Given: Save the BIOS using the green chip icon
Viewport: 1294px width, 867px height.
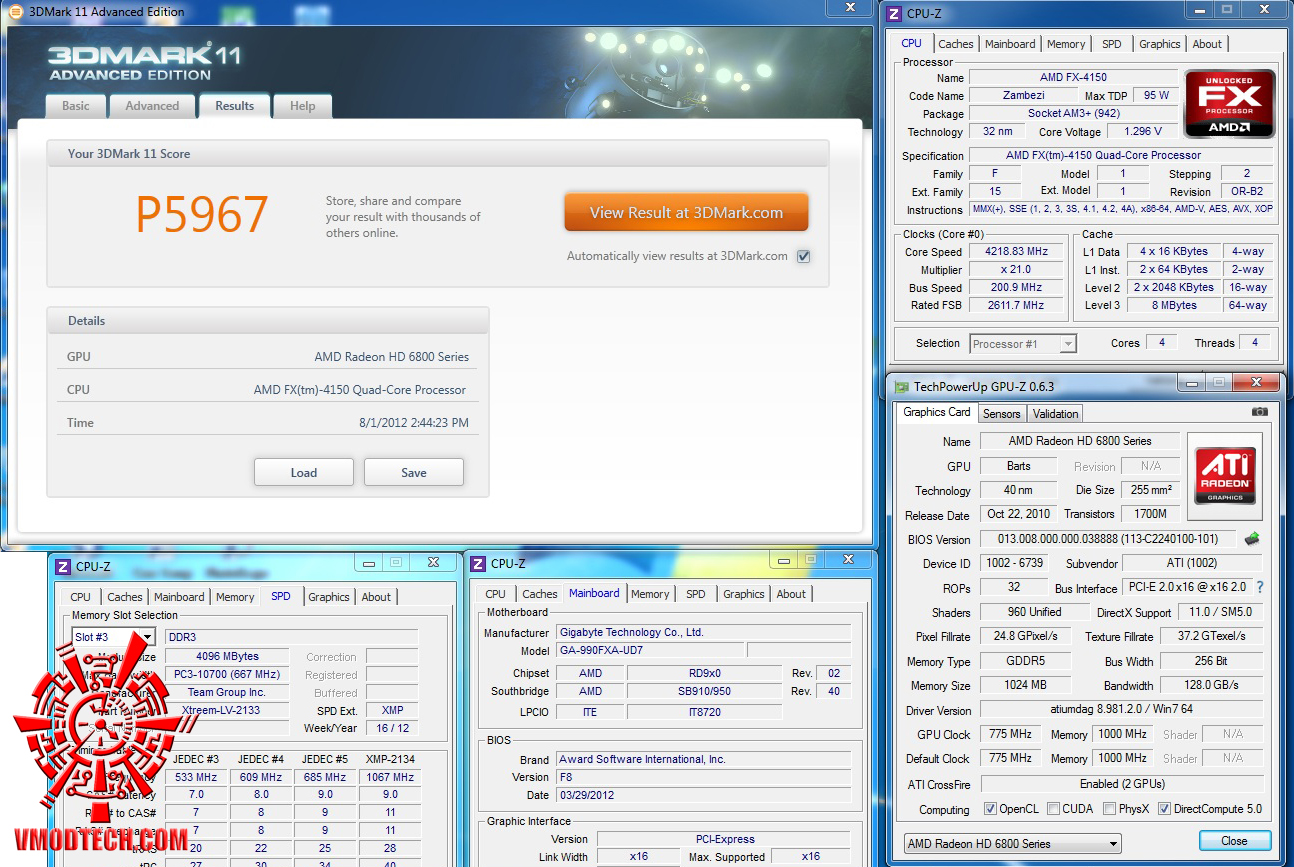Looking at the screenshot, I should pyautogui.click(x=1252, y=539).
